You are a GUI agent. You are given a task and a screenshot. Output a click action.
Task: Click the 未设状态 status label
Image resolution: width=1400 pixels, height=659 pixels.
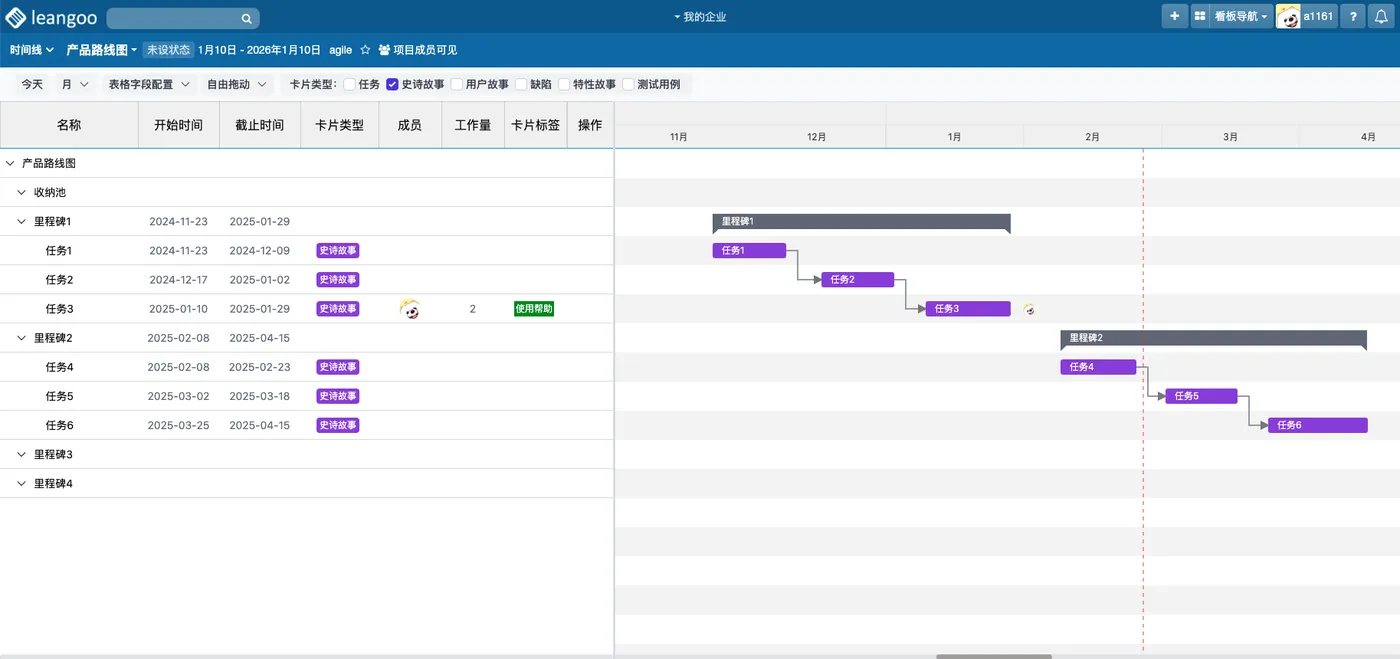pos(168,48)
